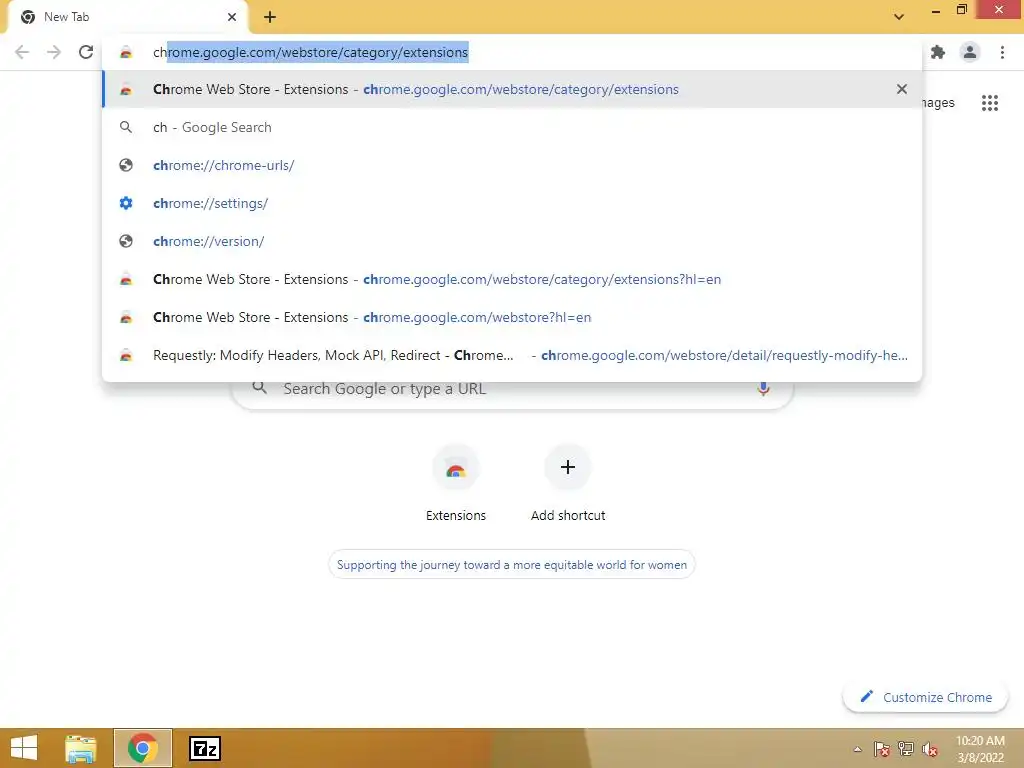Open the equitable world for women link
The width and height of the screenshot is (1024, 768).
point(512,564)
